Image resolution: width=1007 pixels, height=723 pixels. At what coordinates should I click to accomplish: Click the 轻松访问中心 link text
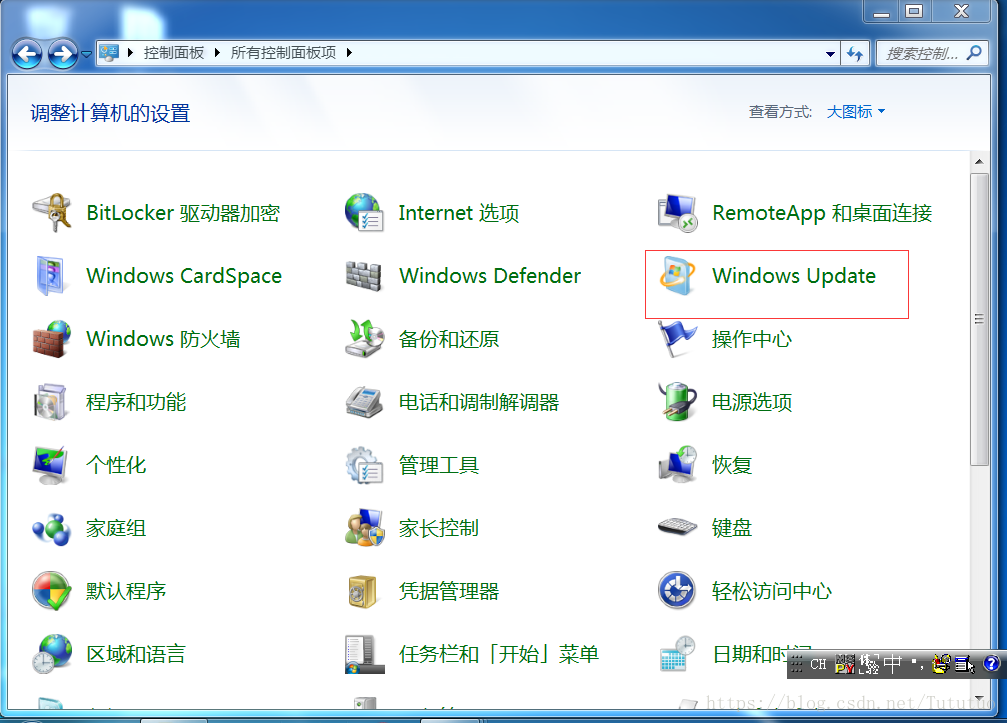click(771, 591)
